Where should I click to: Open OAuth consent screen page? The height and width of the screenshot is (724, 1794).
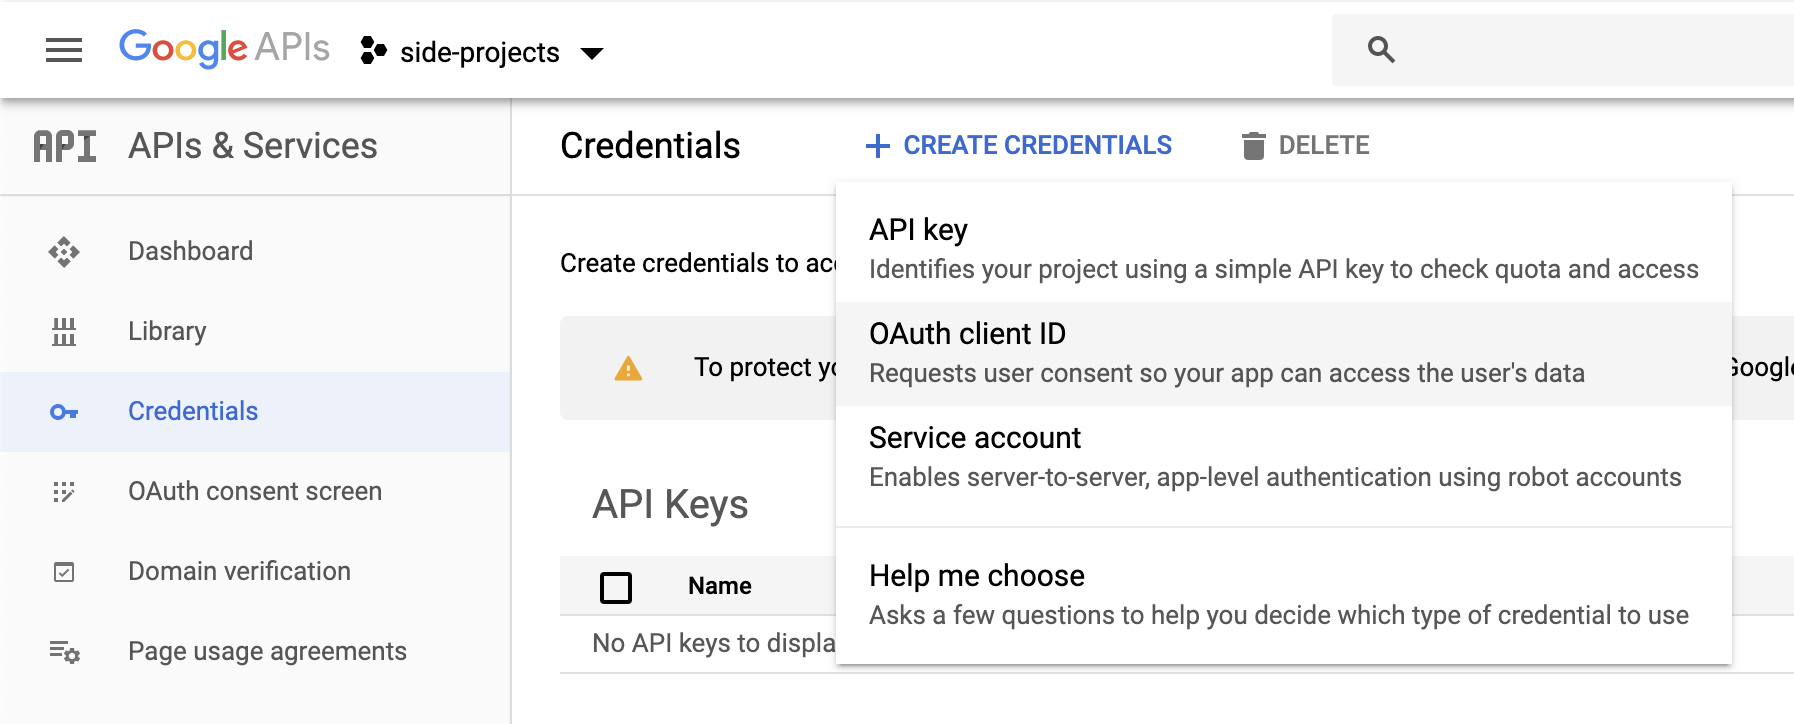coord(255,492)
